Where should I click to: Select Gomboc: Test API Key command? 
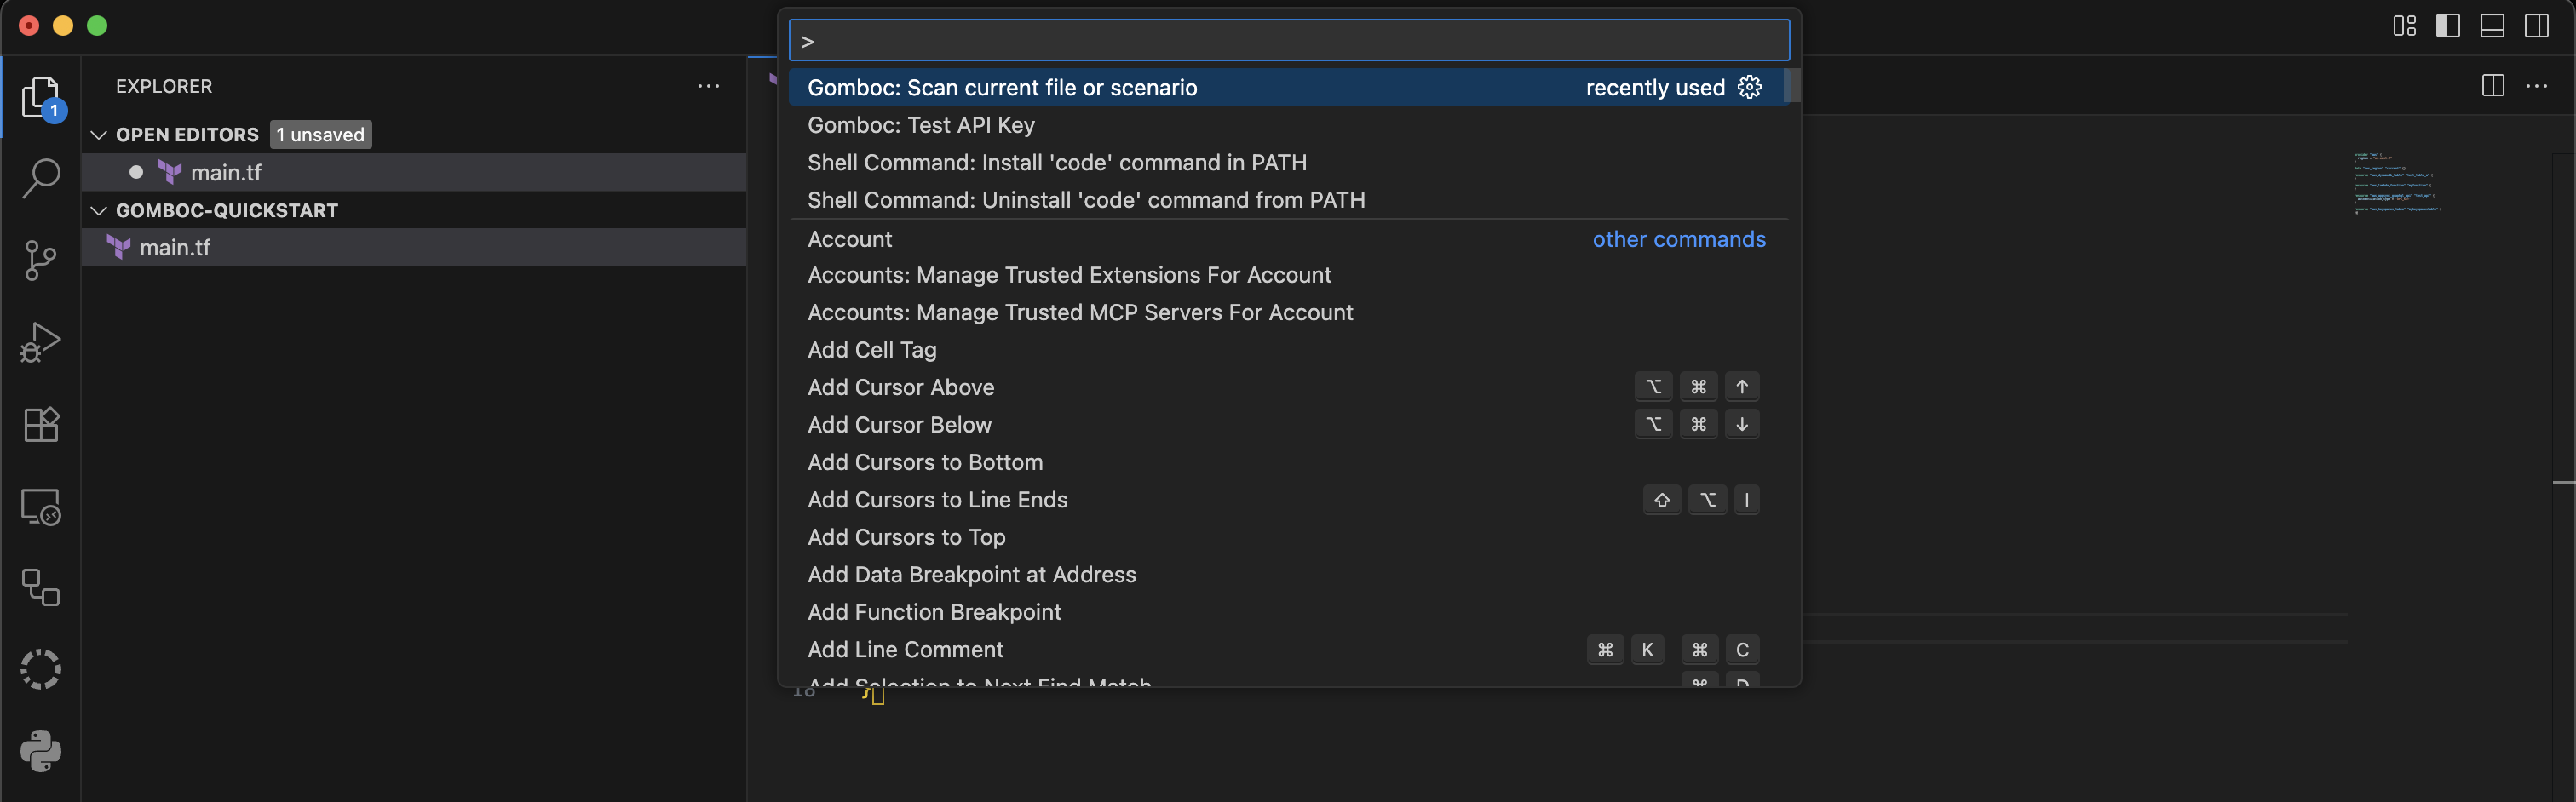(920, 125)
